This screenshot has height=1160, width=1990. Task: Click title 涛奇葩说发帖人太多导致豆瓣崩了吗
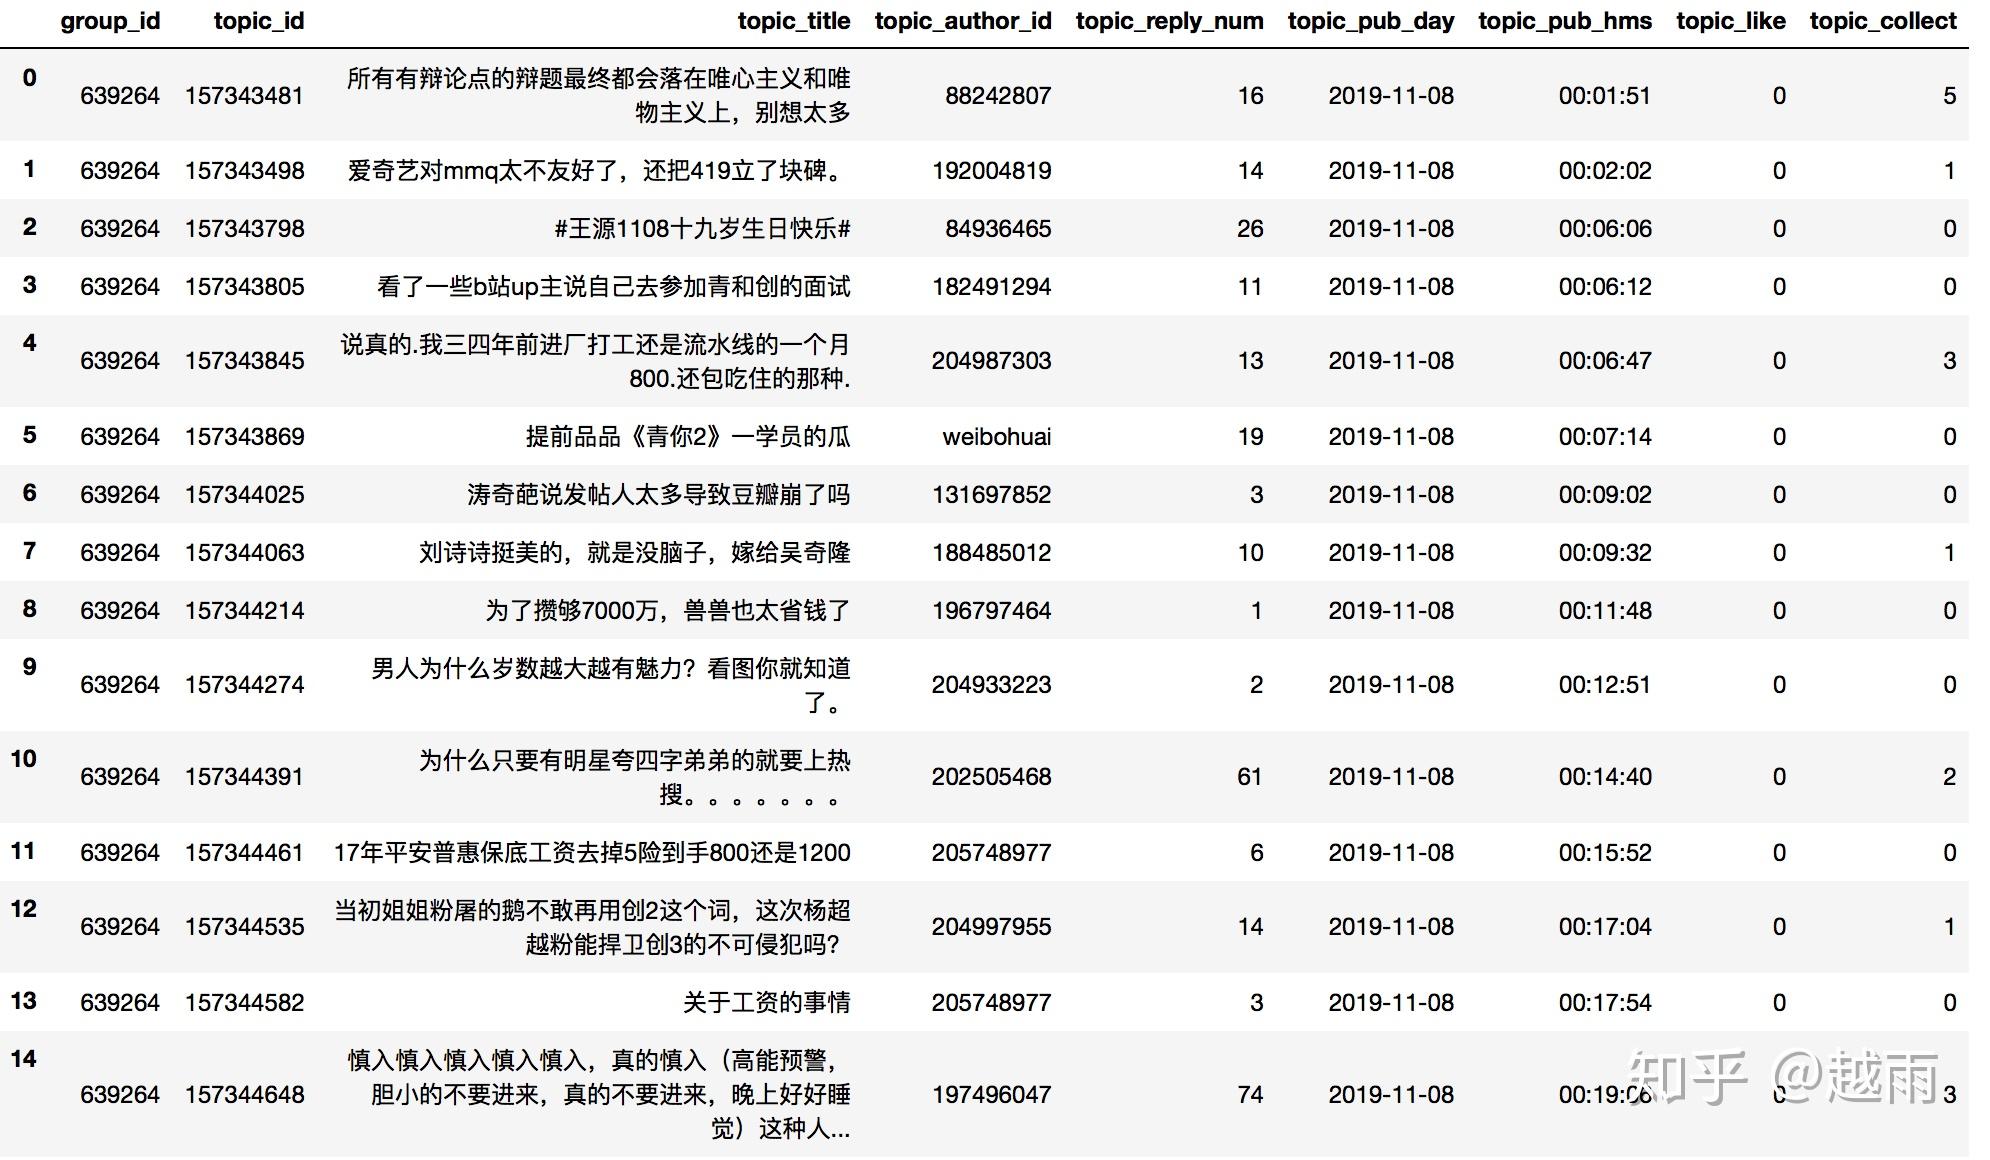tap(659, 495)
